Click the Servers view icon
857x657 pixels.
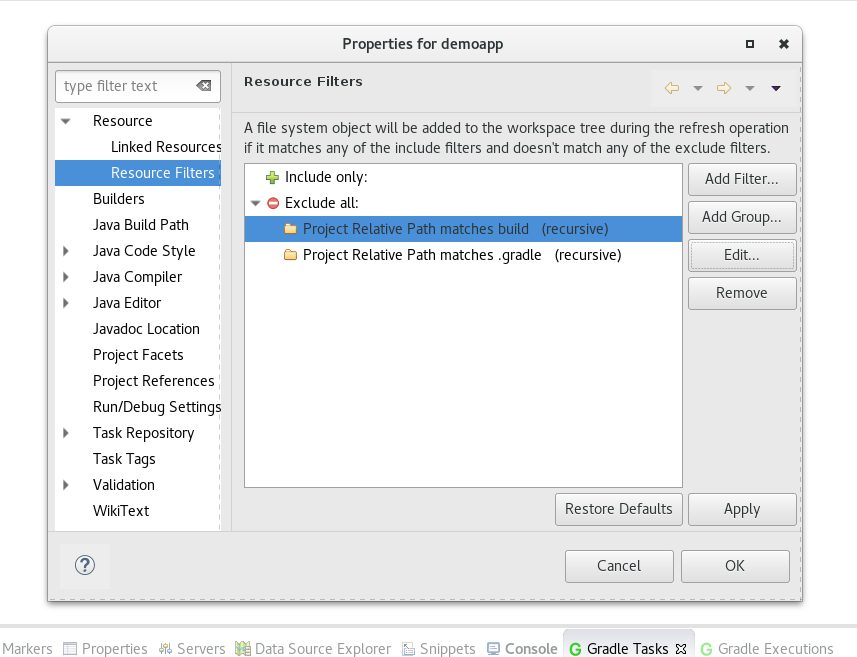[x=164, y=648]
